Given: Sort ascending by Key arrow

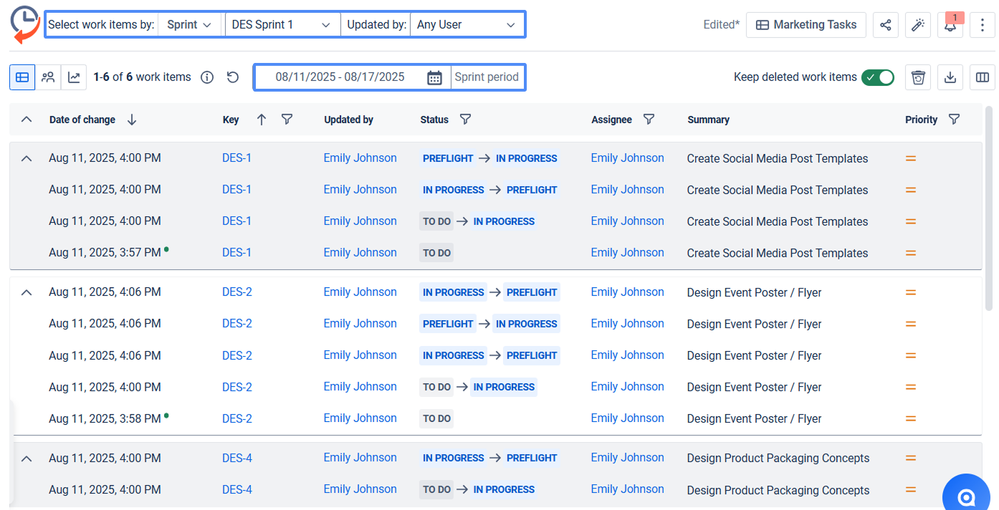Looking at the screenshot, I should coord(261,119).
